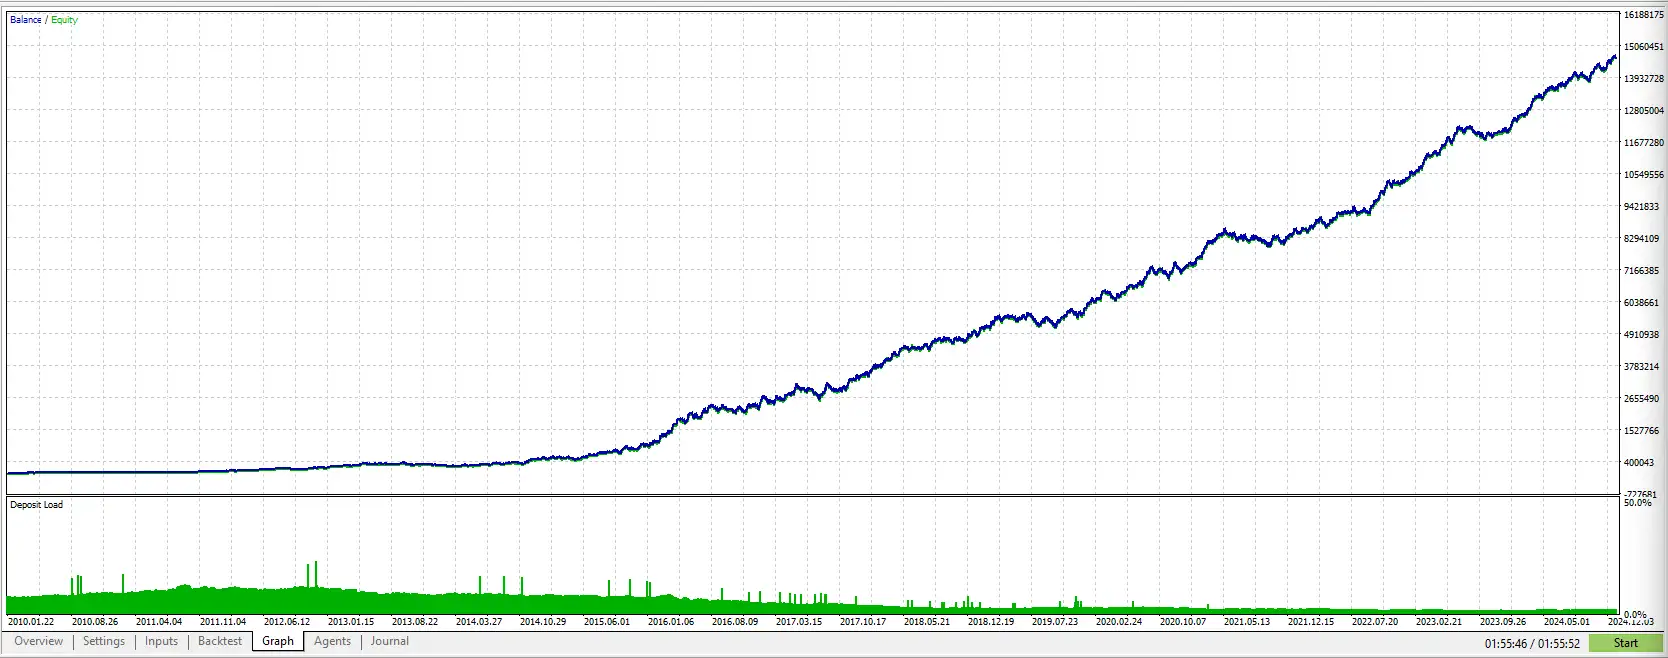Click the 2010.01.22 date on the time axis
This screenshot has width=1668, height=658.
[x=31, y=622]
